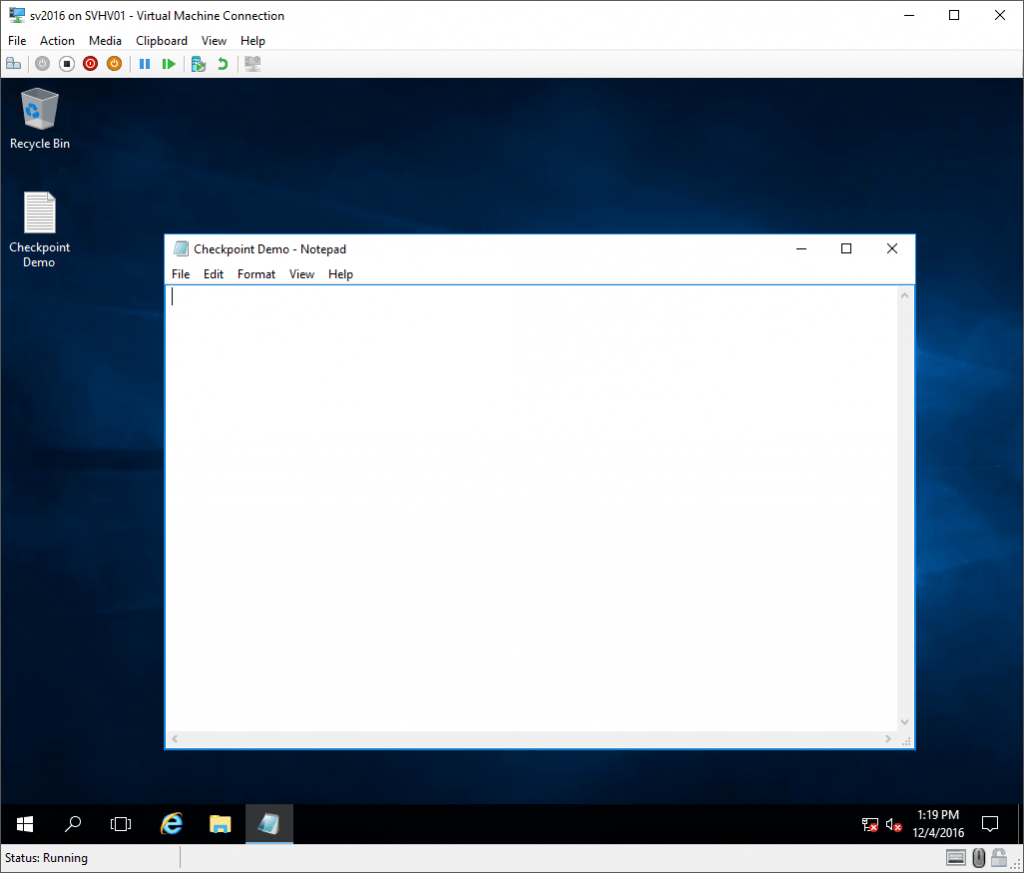Viewport: 1024px width, 873px height.
Task: Click the Turn Off stop icon
Action: click(67, 64)
